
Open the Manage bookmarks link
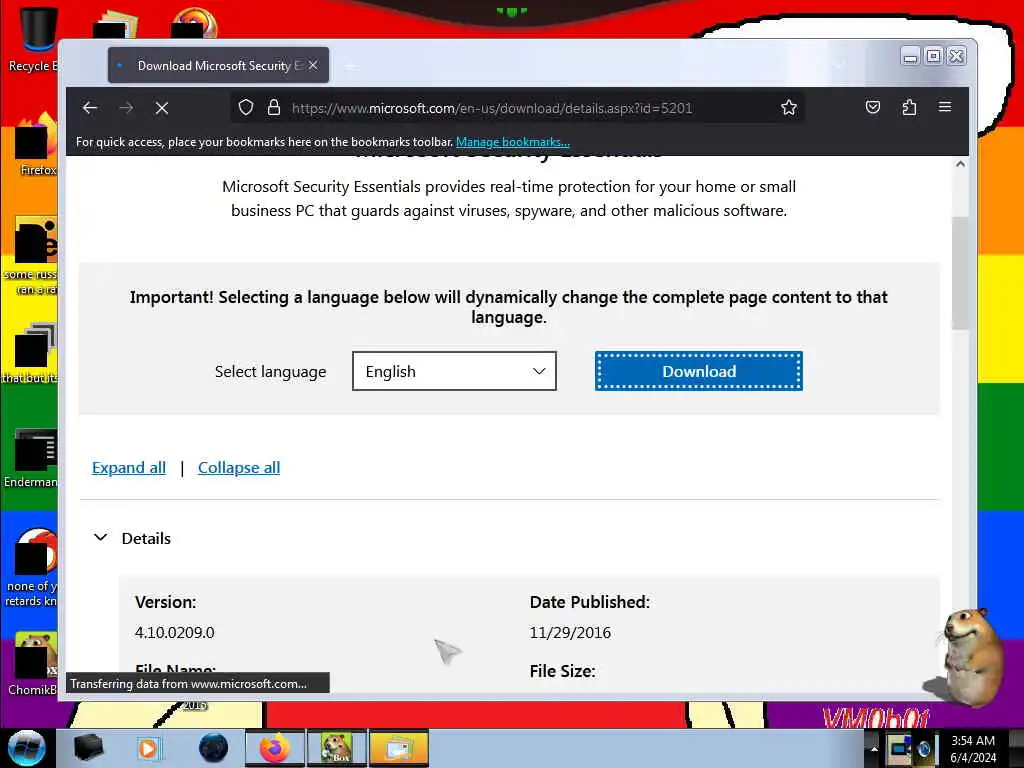[513, 142]
